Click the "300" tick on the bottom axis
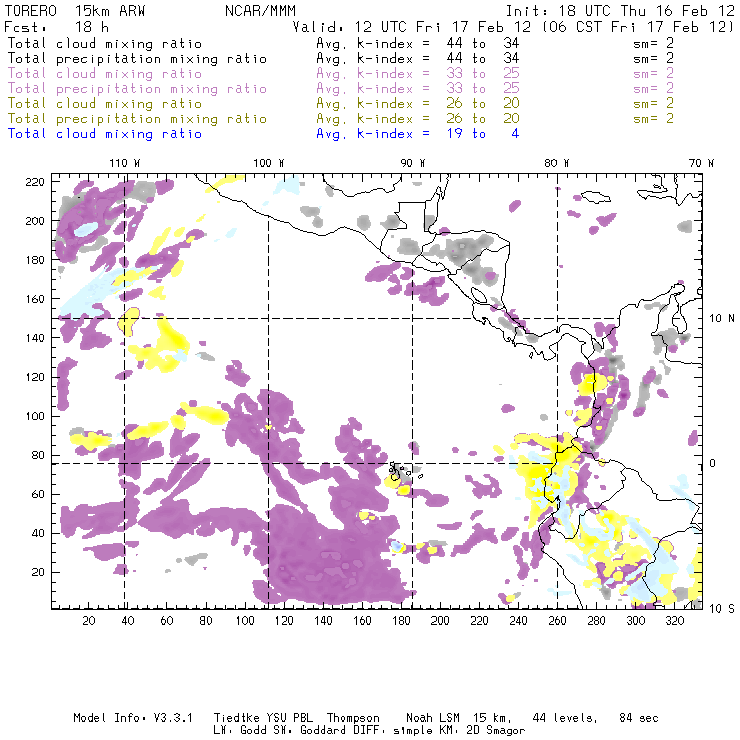Screen dimensions: 740x740 (x=636, y=621)
